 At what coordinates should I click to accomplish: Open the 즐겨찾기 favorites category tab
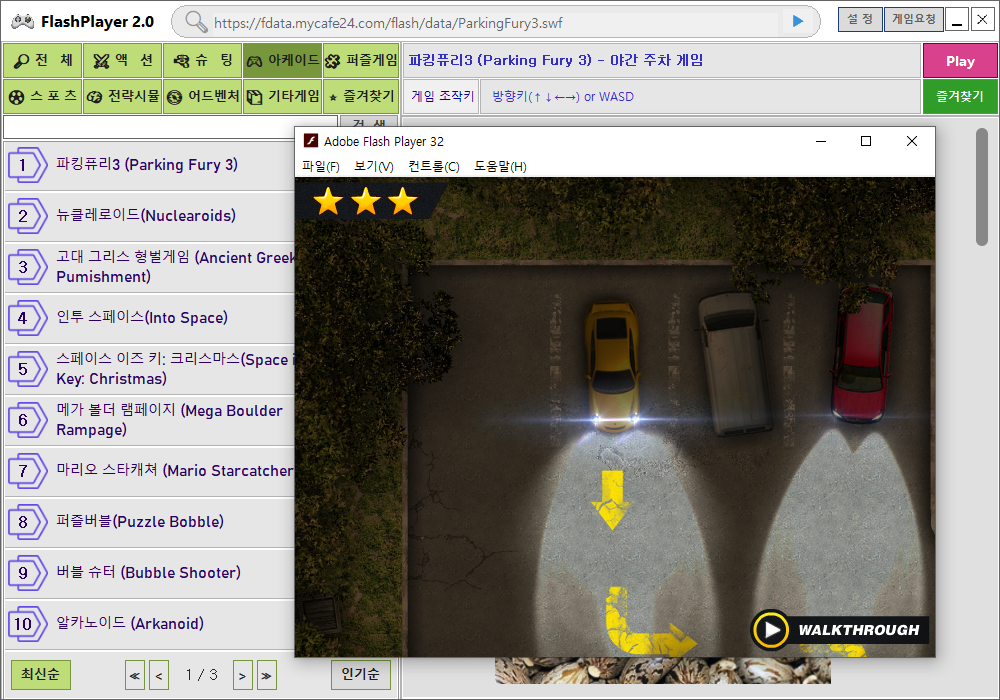(361, 96)
